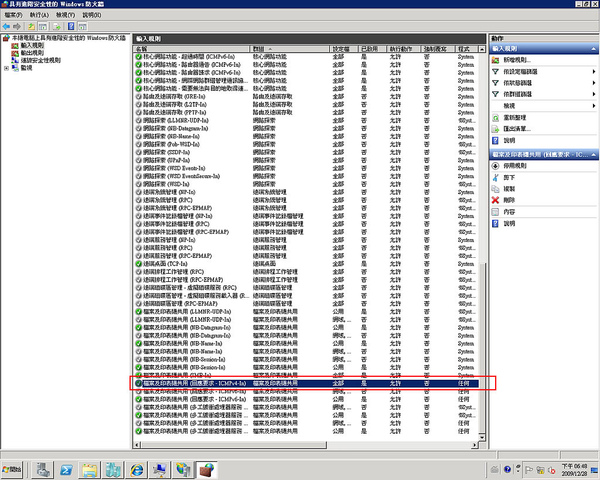Click the firewall taskbar button
600x480 pixels.
(207, 469)
